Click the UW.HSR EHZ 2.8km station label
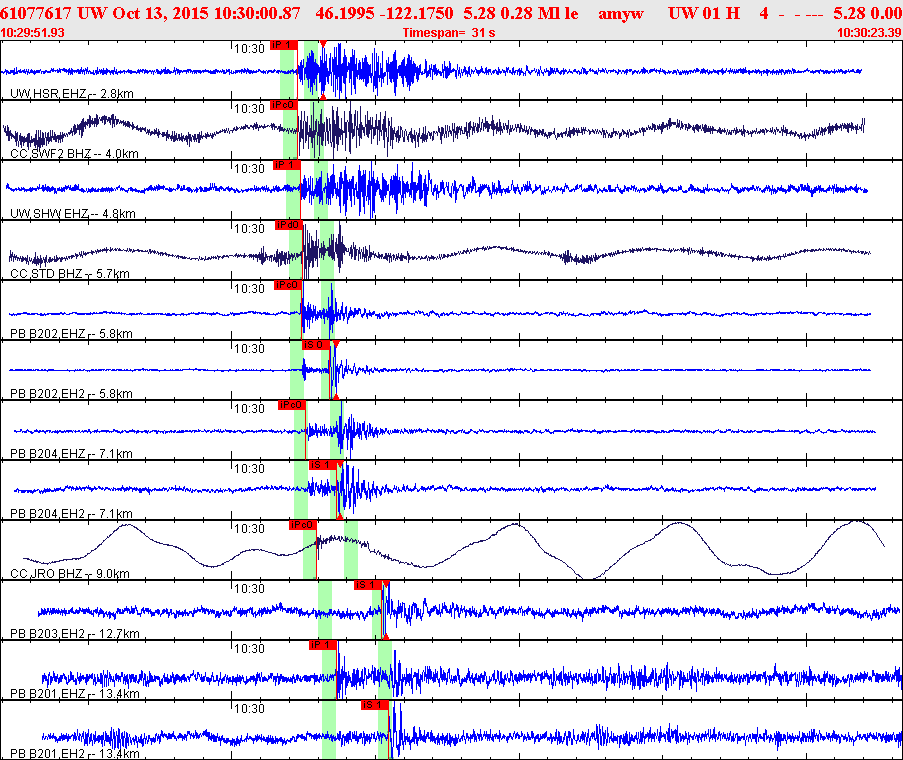This screenshot has width=903, height=760. point(72,93)
